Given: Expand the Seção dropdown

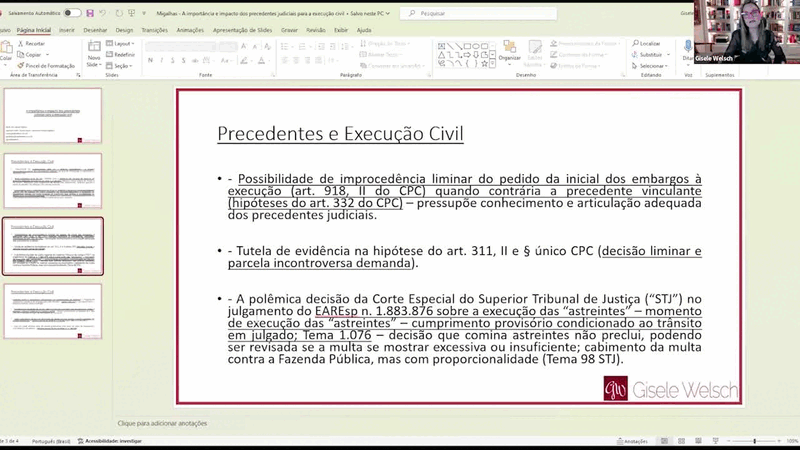Looking at the screenshot, I should click(x=119, y=65).
